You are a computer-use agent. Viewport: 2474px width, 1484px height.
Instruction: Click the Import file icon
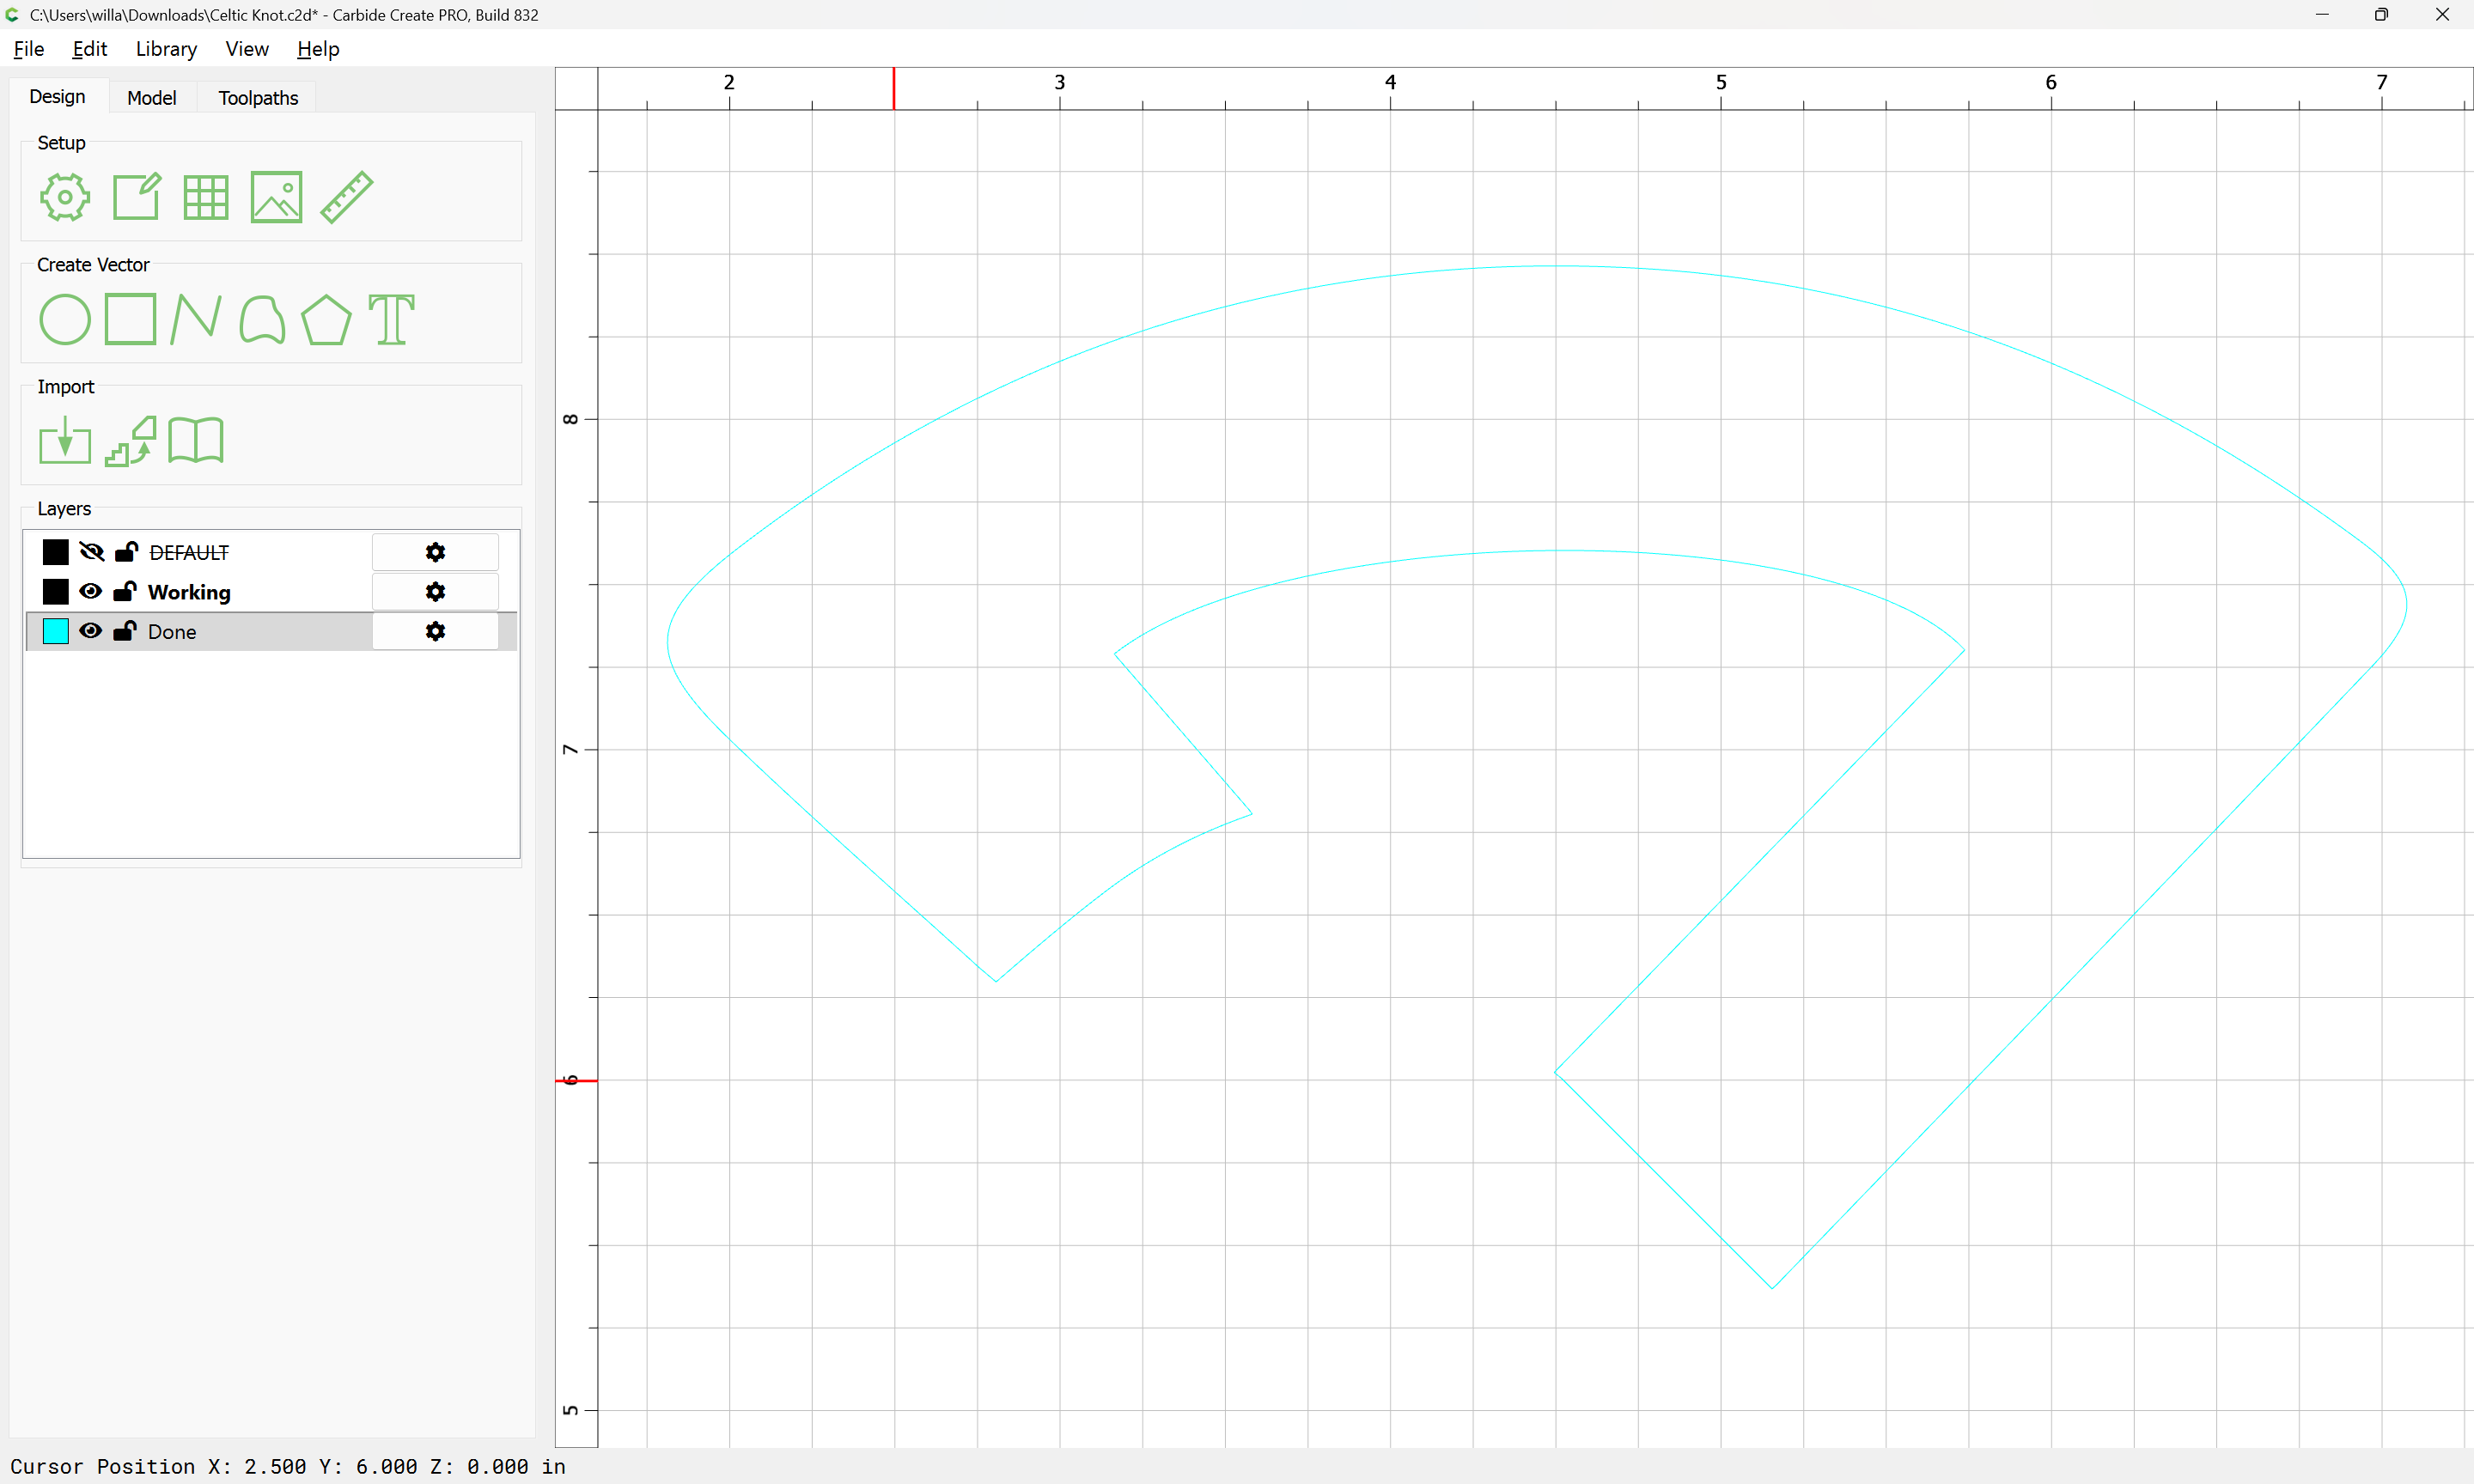[x=65, y=441]
